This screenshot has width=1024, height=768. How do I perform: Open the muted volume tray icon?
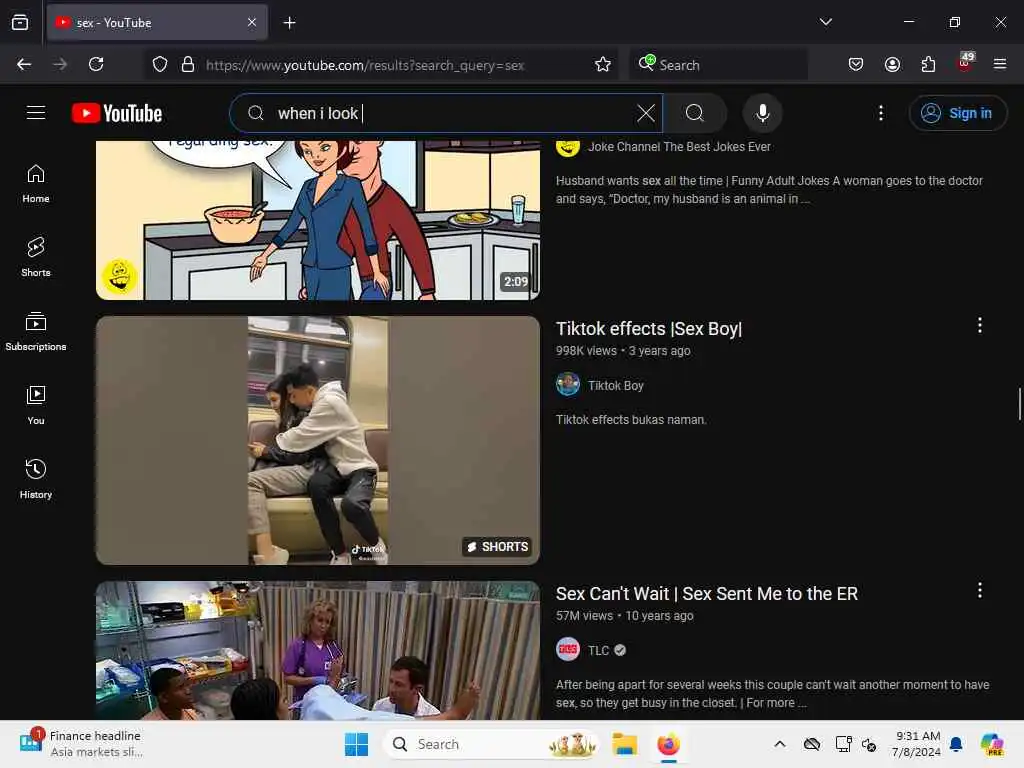(x=869, y=744)
